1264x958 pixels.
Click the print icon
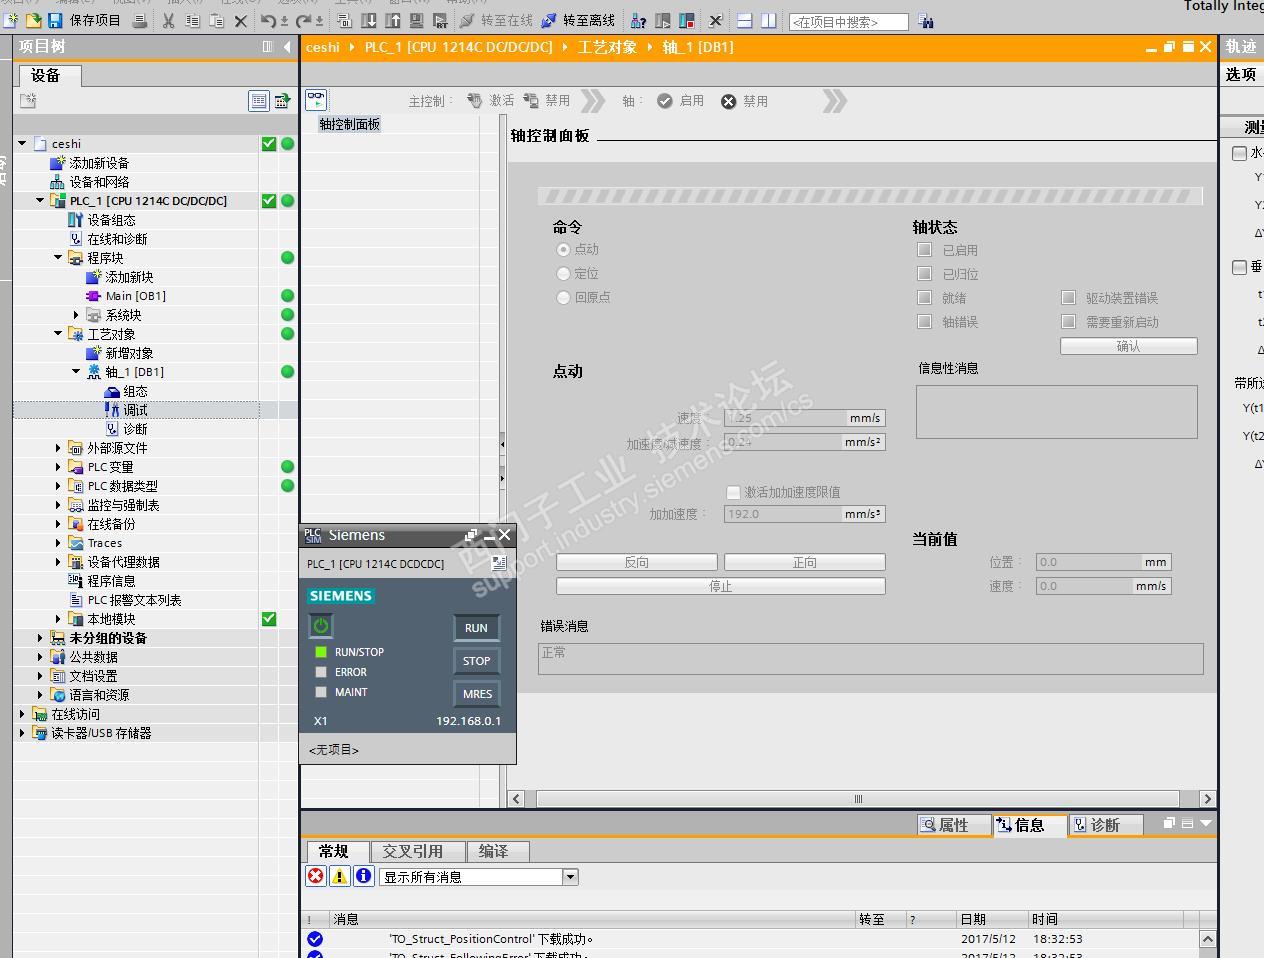click(140, 20)
